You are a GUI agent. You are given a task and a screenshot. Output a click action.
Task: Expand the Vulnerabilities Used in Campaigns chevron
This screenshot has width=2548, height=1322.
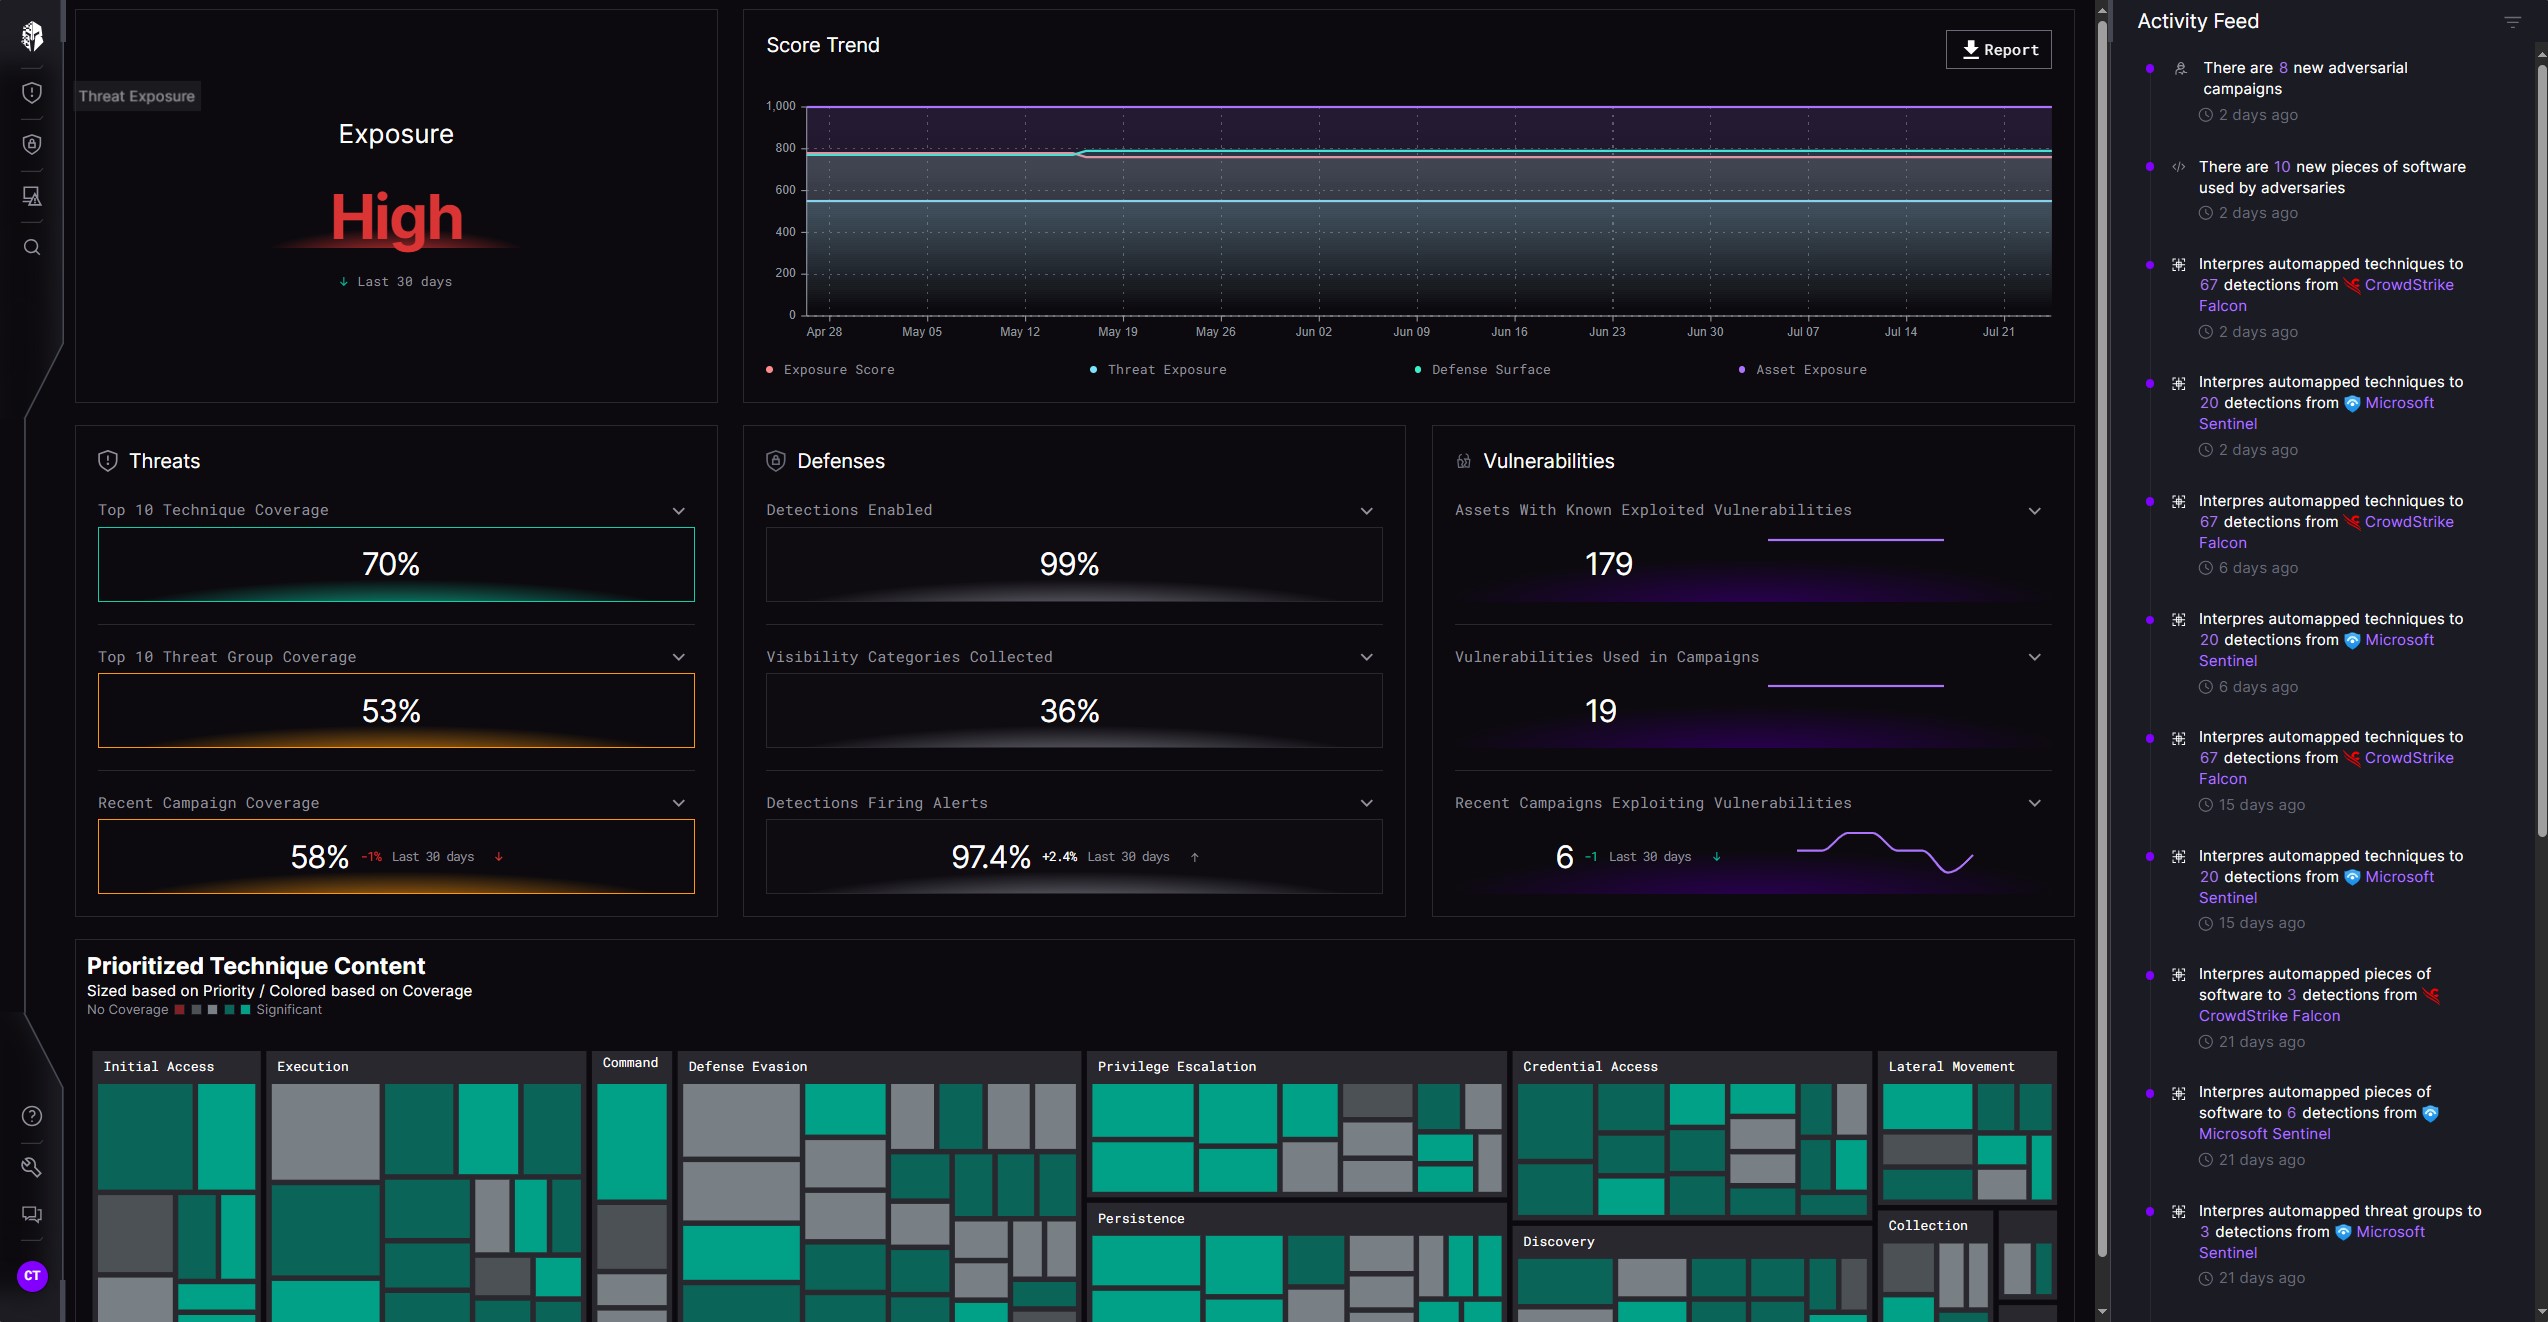click(2034, 657)
